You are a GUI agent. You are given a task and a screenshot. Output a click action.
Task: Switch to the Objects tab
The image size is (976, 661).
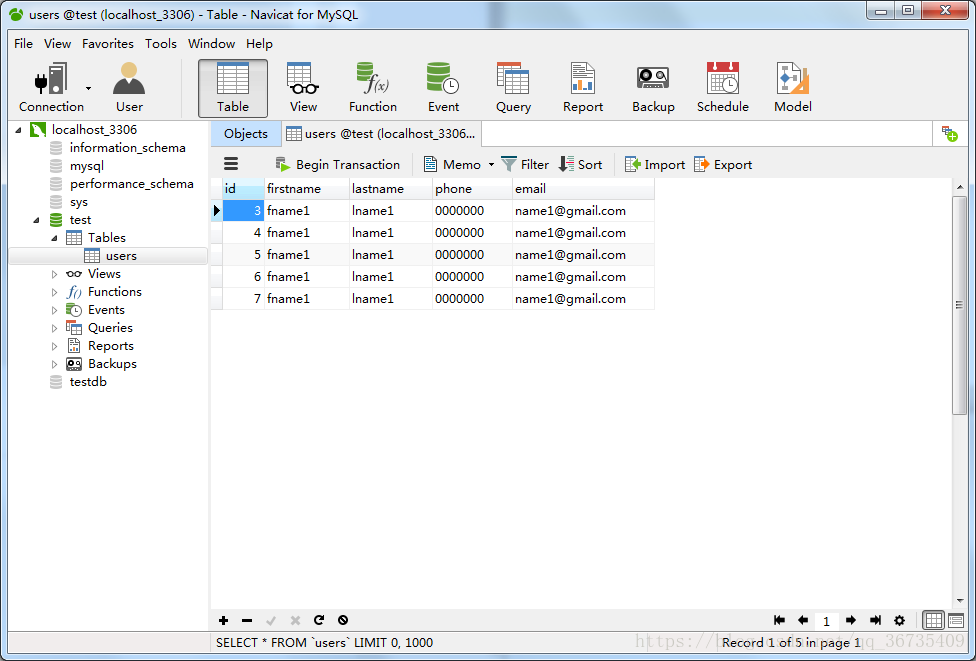click(246, 133)
